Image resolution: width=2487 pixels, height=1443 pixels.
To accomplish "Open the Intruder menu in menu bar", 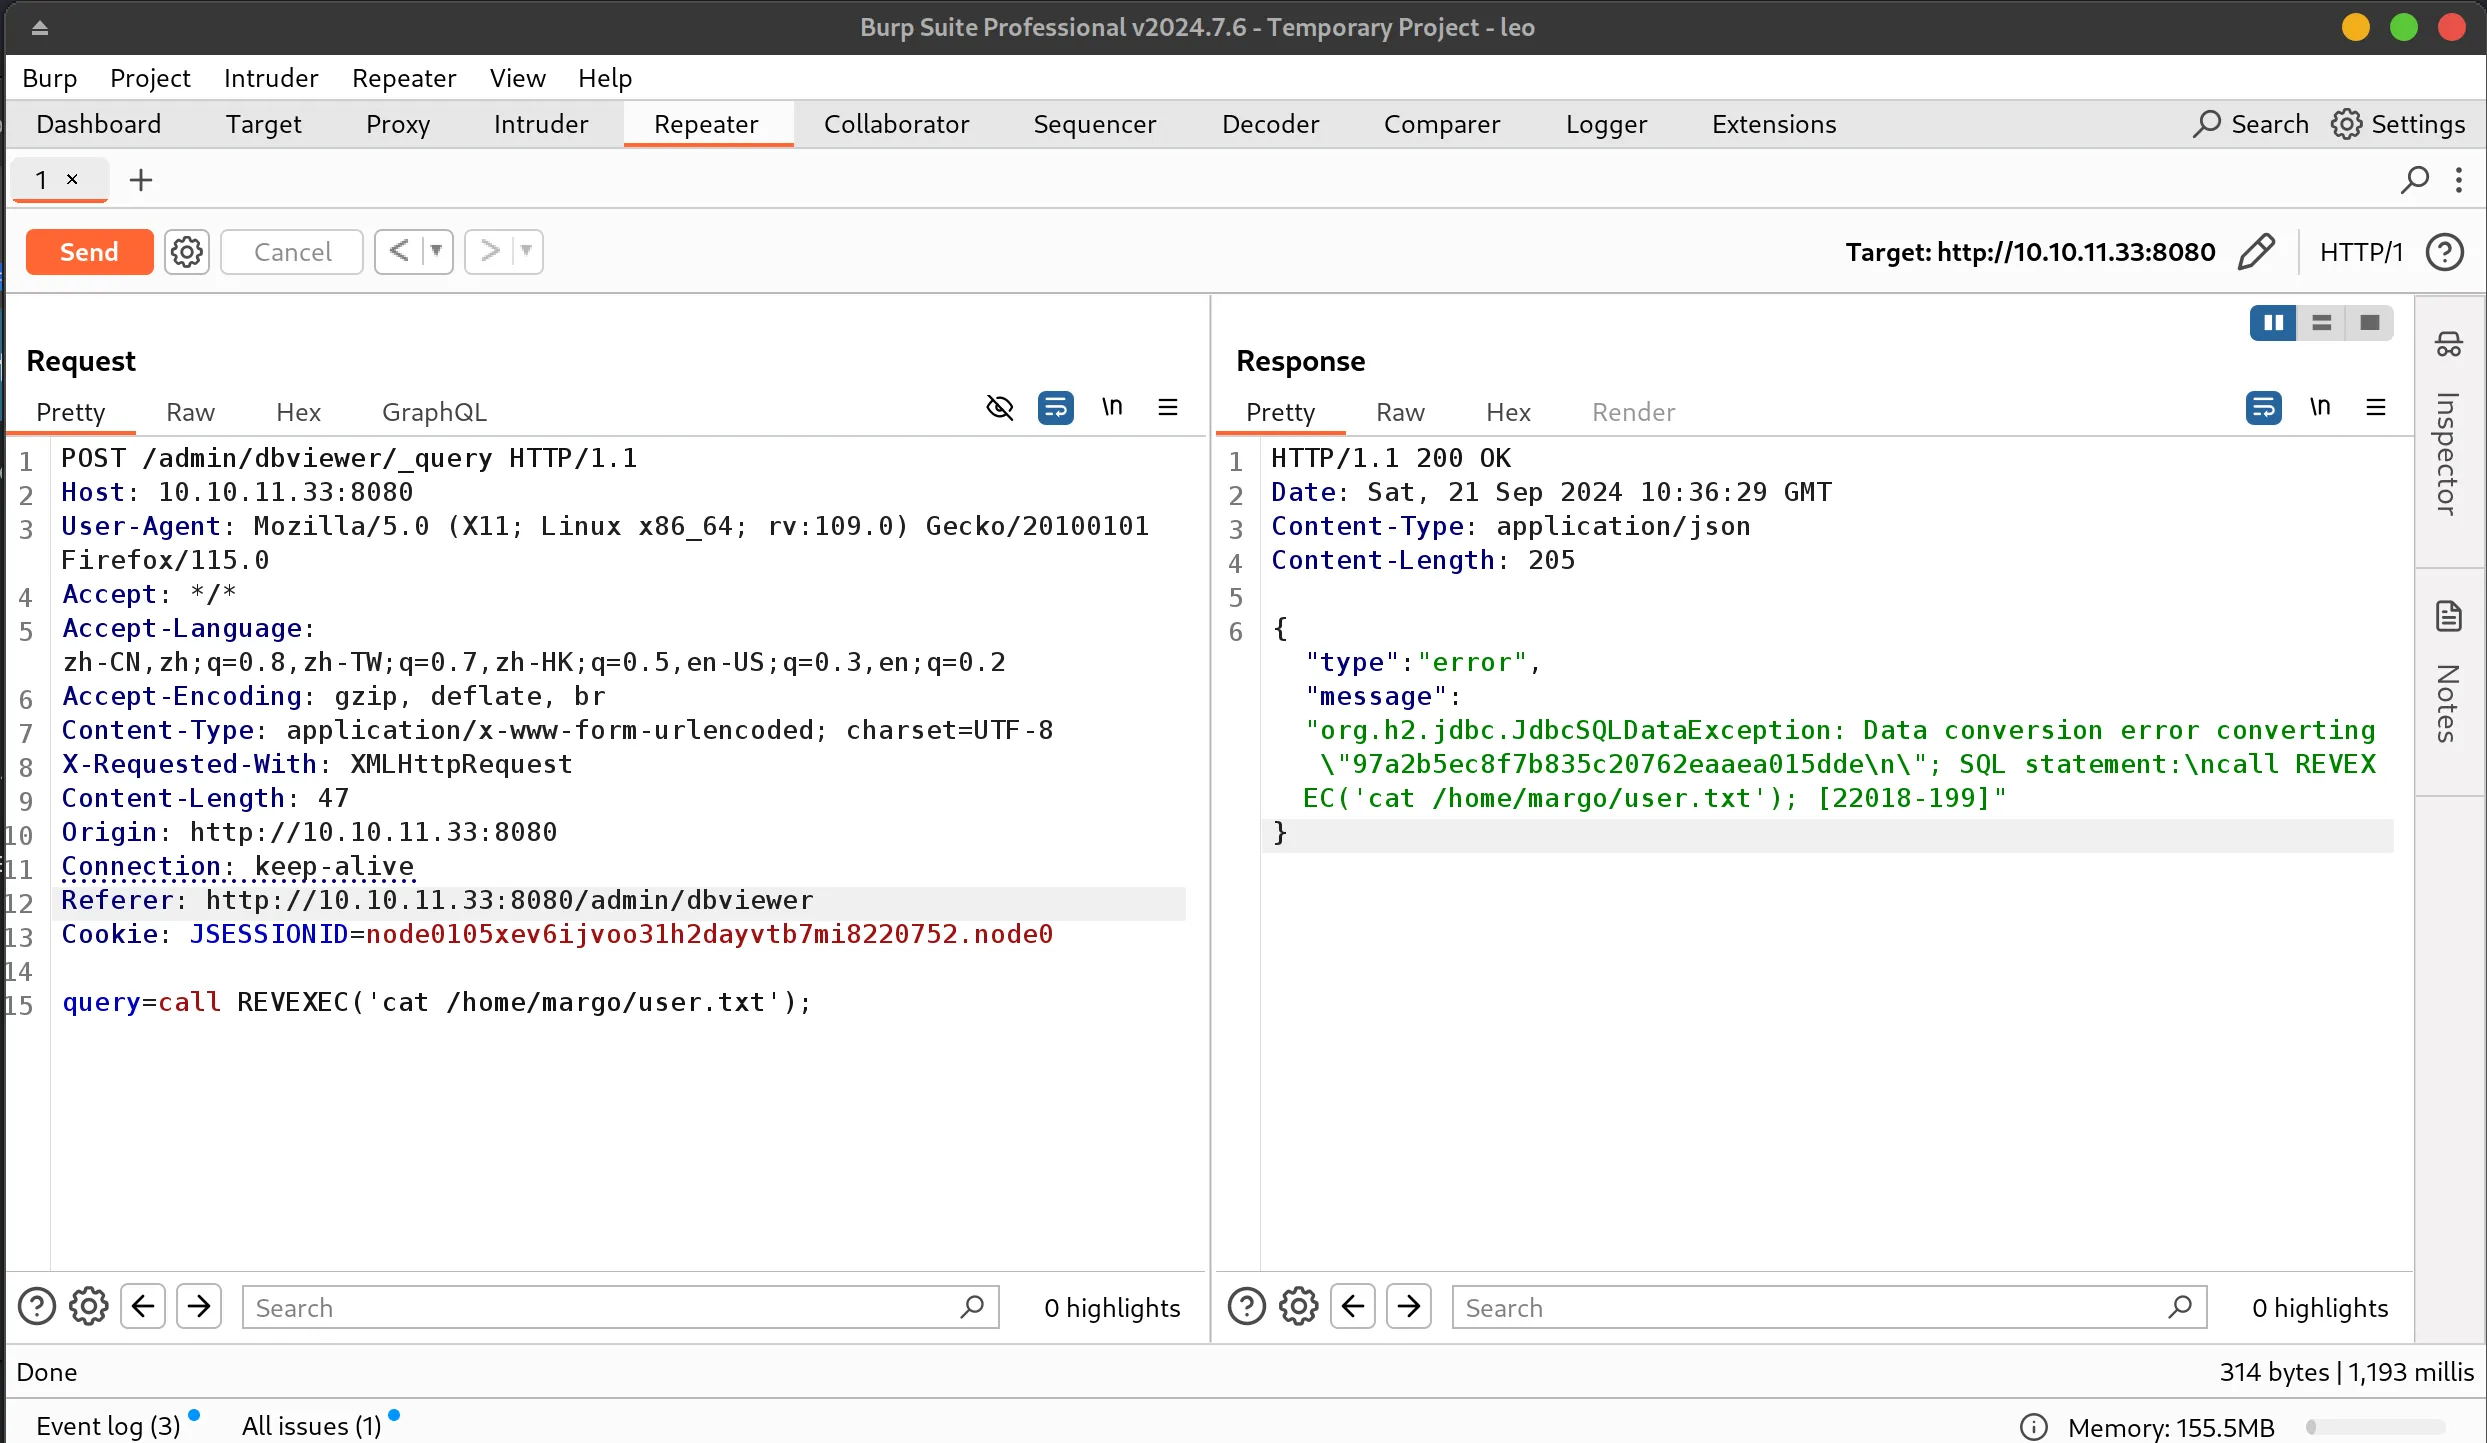I will (x=271, y=78).
